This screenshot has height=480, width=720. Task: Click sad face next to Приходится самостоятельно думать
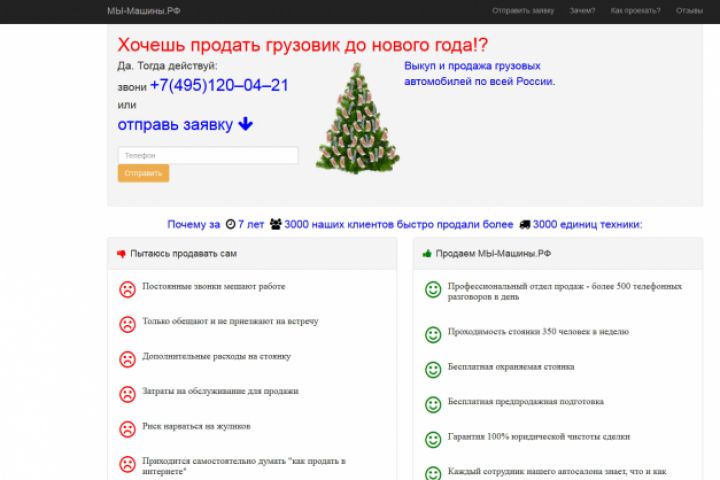coord(128,464)
